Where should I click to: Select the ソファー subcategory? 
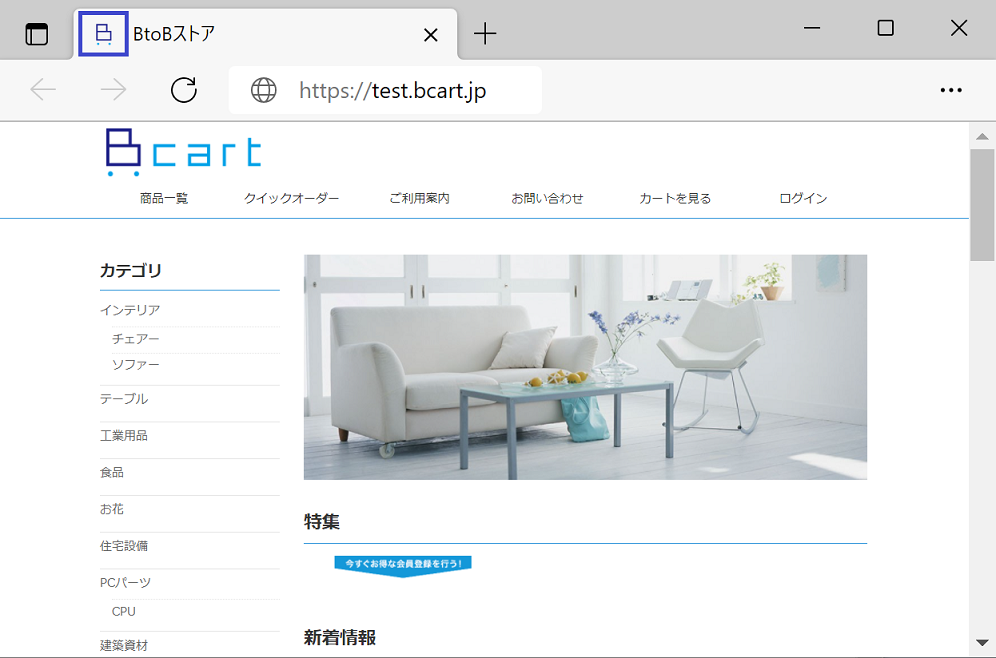[136, 365]
